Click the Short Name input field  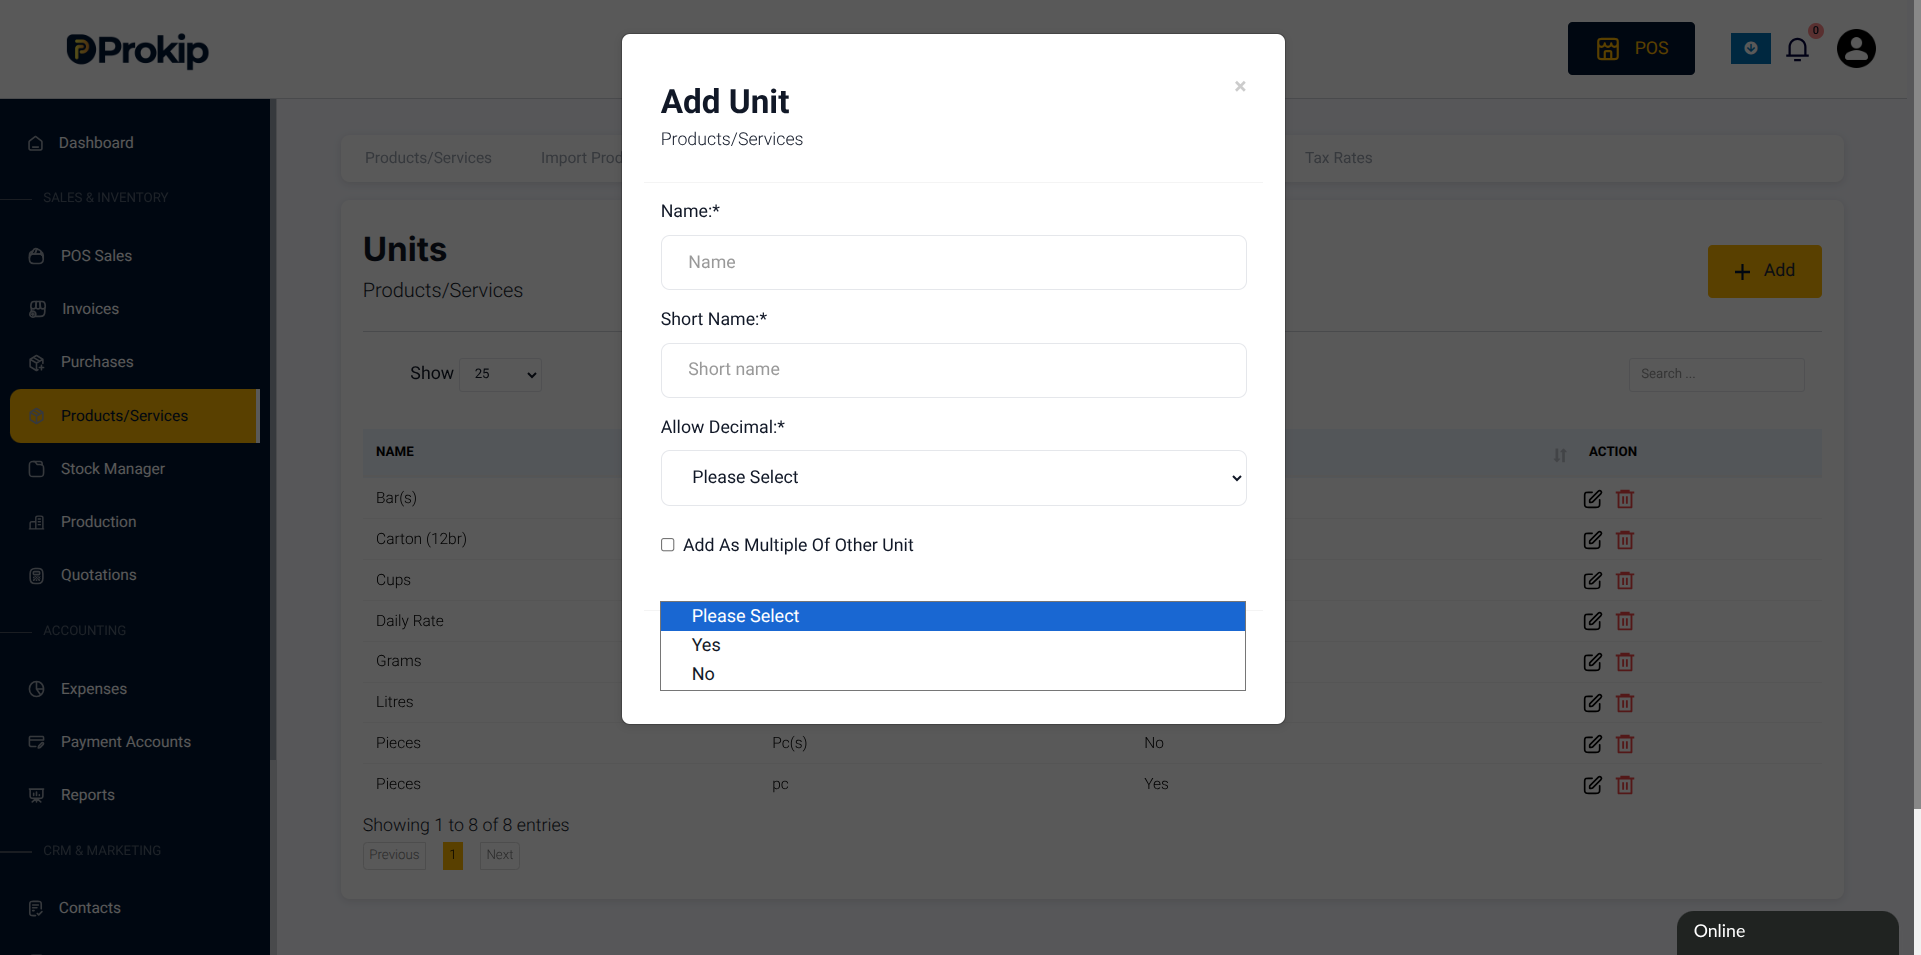(953, 370)
